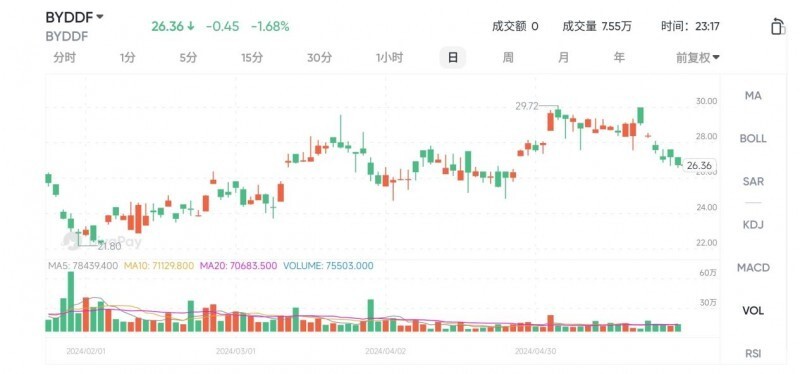
Task: Select the 月 monthly chart tab
Action: click(563, 58)
